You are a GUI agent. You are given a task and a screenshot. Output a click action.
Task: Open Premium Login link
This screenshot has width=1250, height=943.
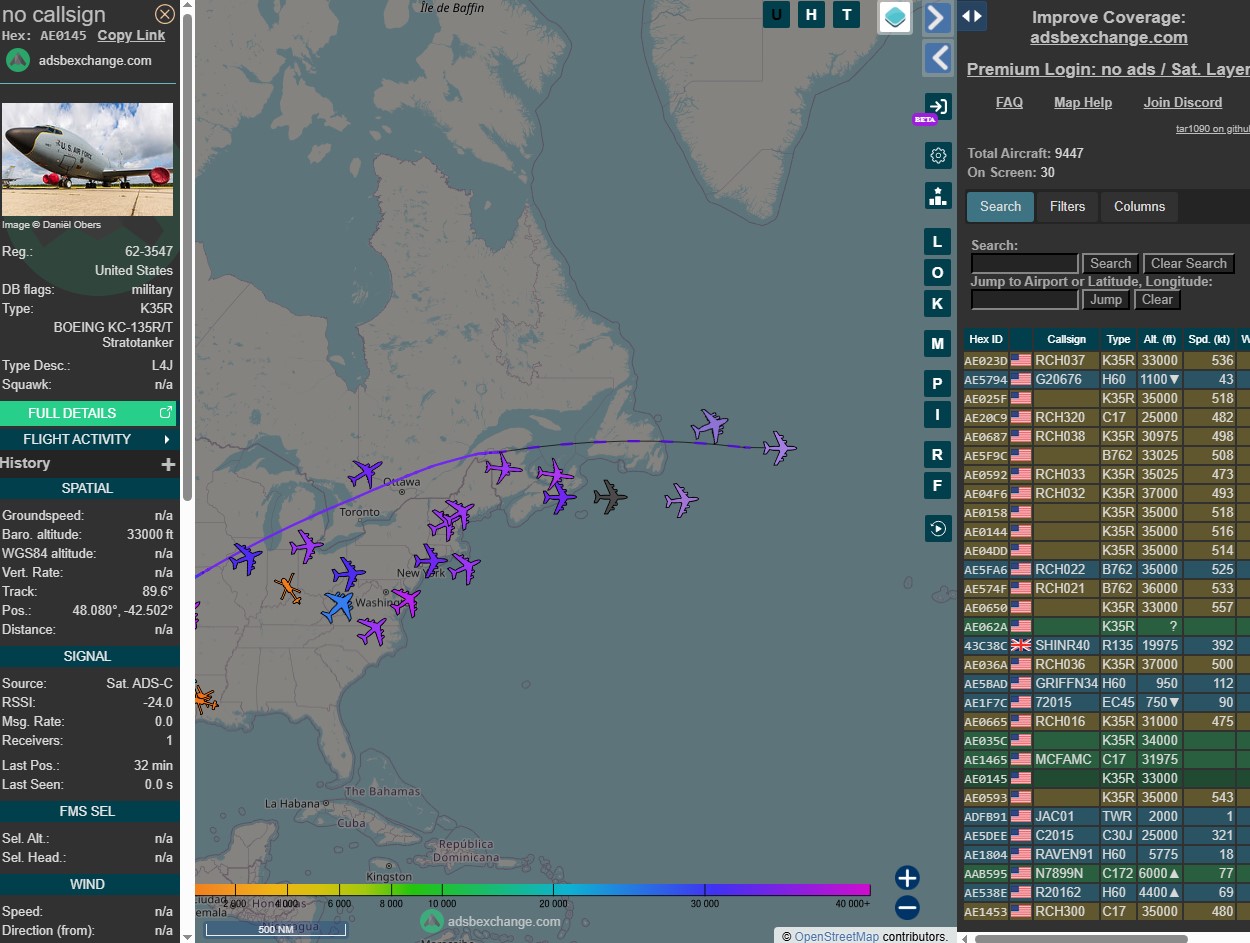click(x=1108, y=69)
